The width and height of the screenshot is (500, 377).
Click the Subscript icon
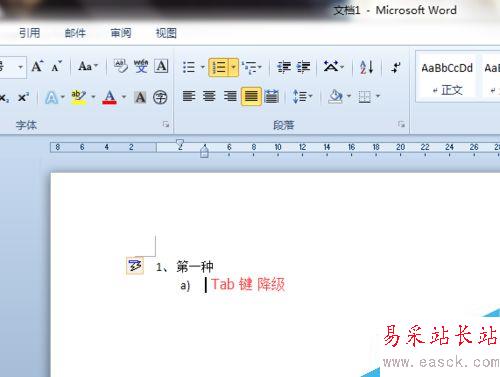(x=4, y=98)
